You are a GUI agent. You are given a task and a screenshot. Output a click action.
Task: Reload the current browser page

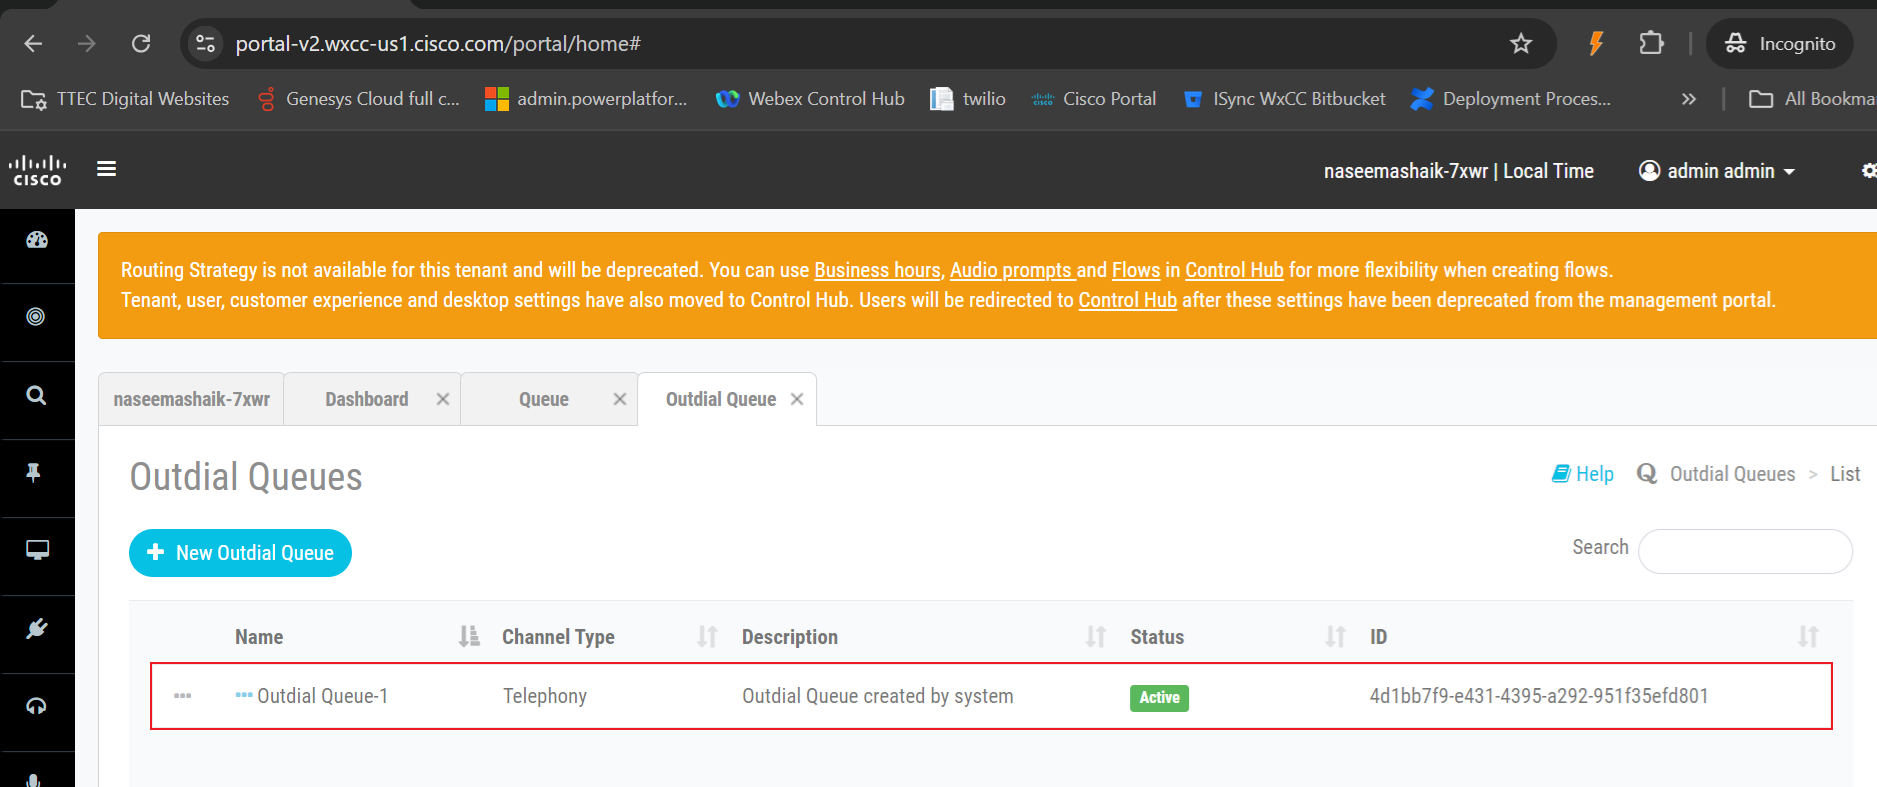click(141, 43)
